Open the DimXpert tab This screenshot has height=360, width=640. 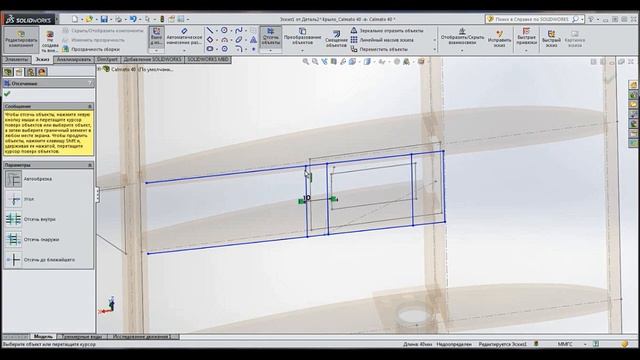[x=107, y=60]
